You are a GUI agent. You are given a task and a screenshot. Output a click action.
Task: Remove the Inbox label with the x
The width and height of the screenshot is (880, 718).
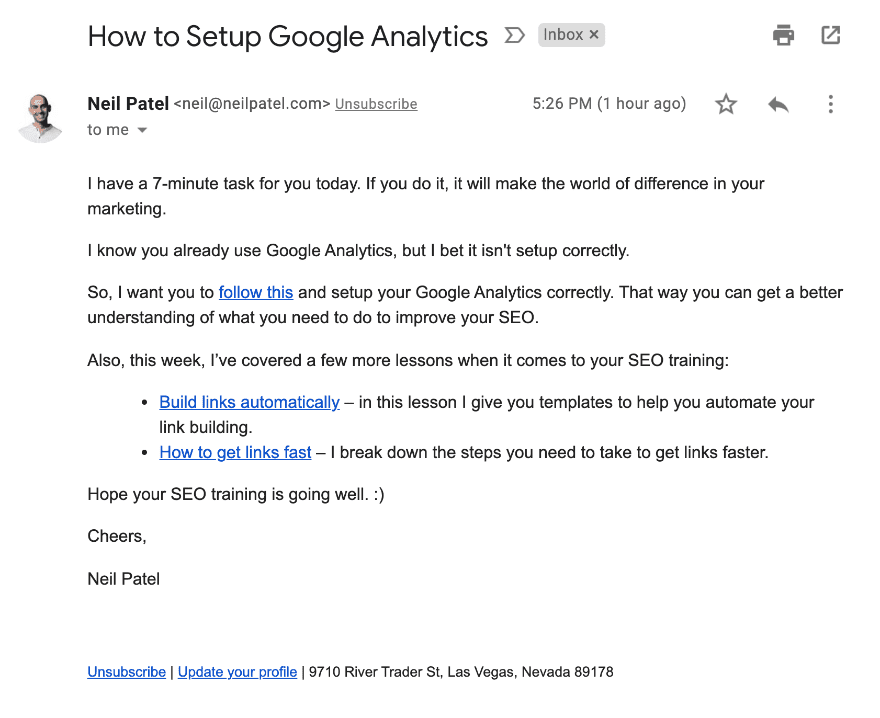[x=594, y=35]
